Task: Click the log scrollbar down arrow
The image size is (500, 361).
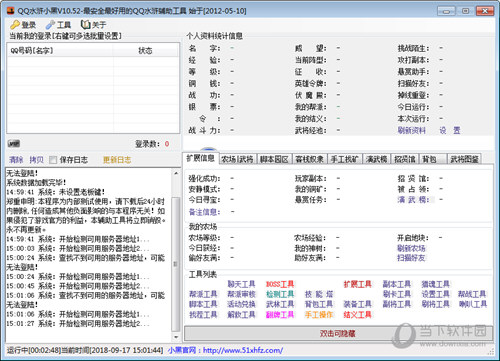Action: pyautogui.click(x=176, y=337)
